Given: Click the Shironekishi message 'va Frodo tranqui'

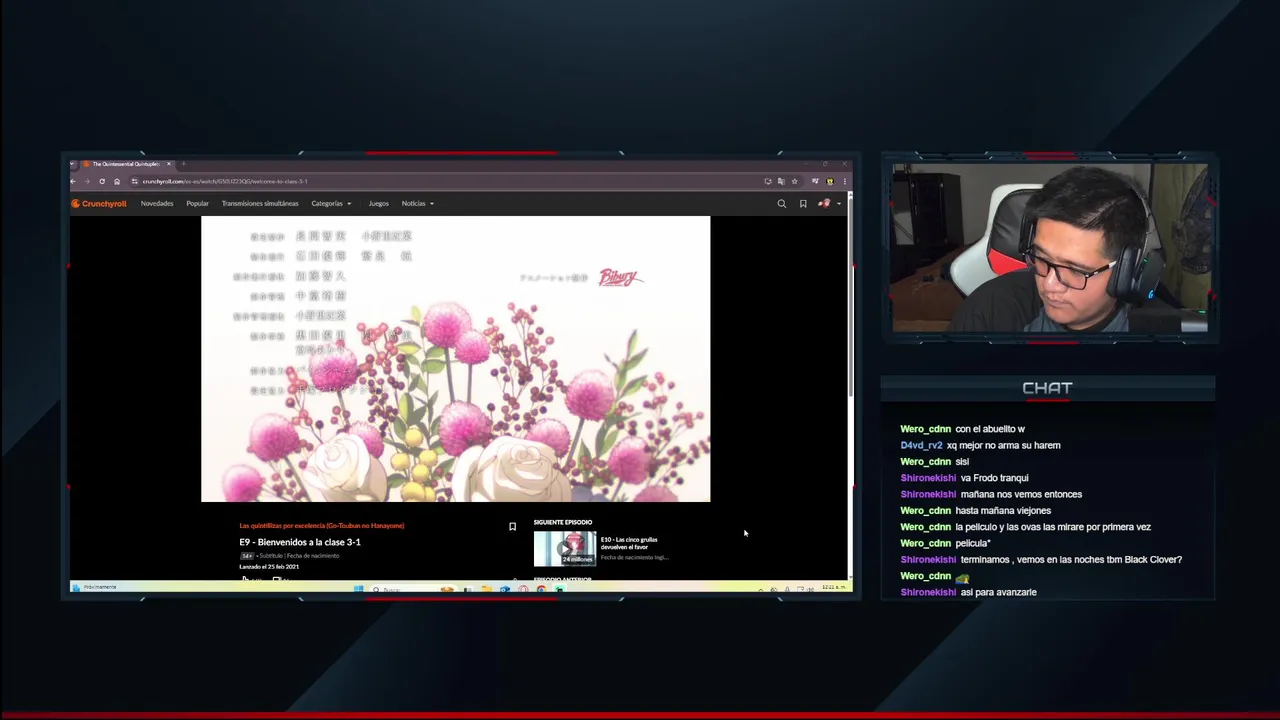Looking at the screenshot, I should point(994,478).
